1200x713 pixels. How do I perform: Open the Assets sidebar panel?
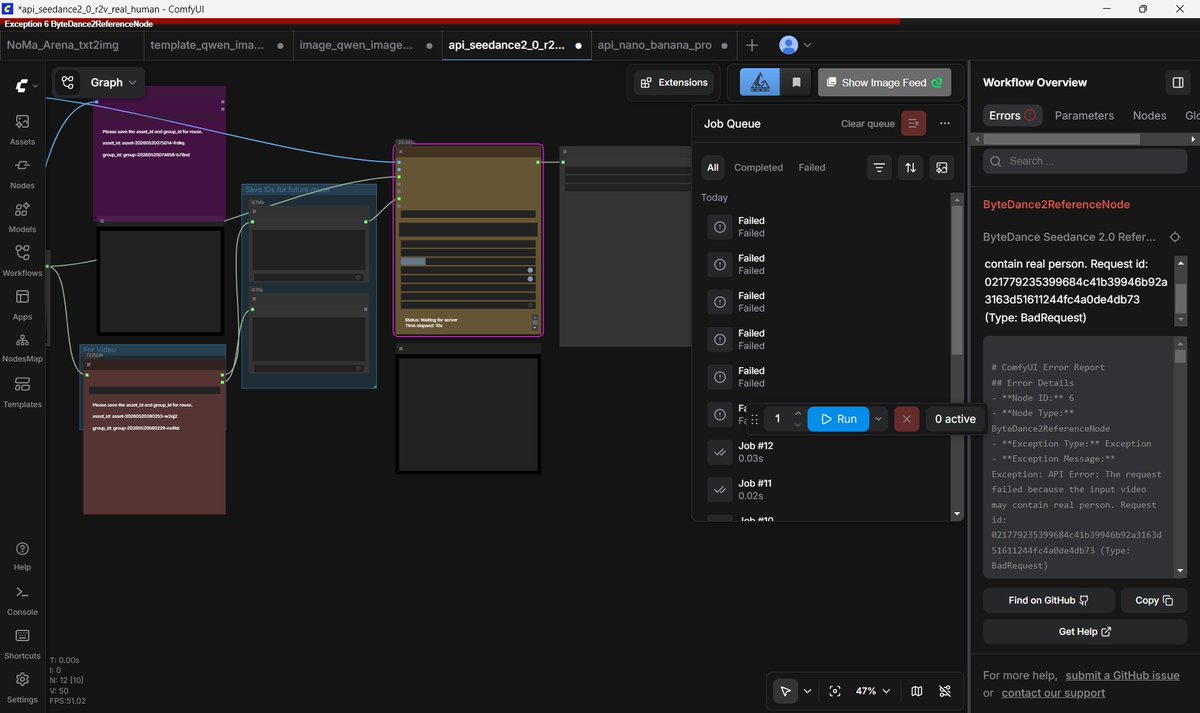pos(22,129)
